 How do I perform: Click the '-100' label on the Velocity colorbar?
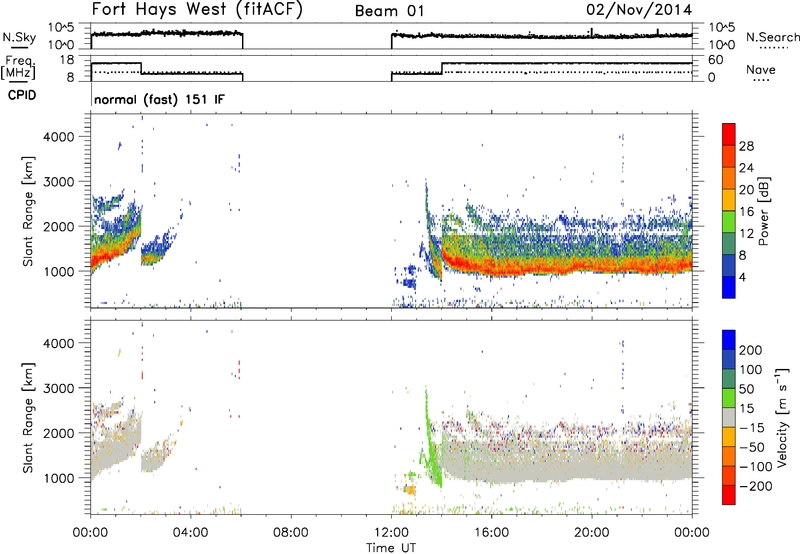click(x=756, y=467)
